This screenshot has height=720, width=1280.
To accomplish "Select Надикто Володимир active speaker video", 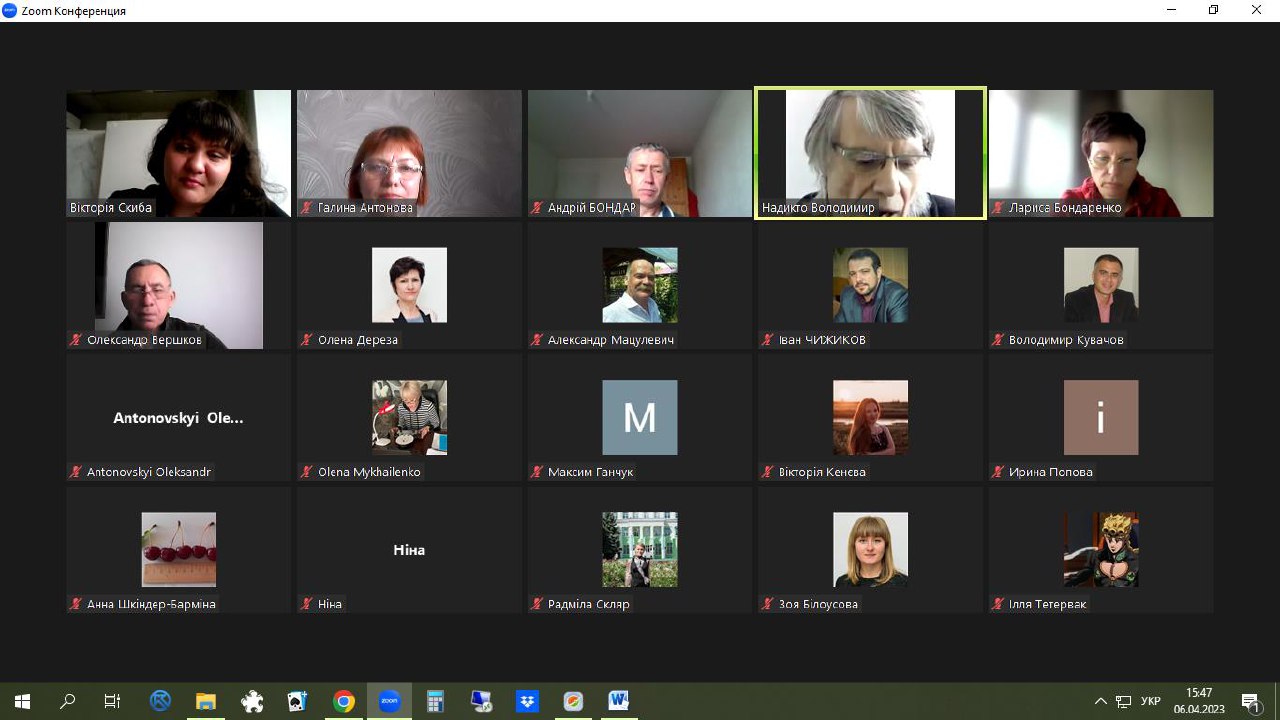I will click(x=870, y=152).
